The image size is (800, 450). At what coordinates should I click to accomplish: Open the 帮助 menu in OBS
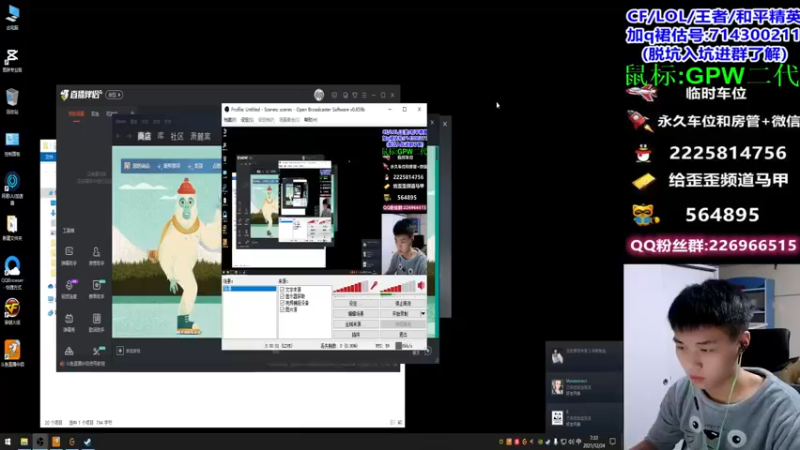click(x=311, y=120)
